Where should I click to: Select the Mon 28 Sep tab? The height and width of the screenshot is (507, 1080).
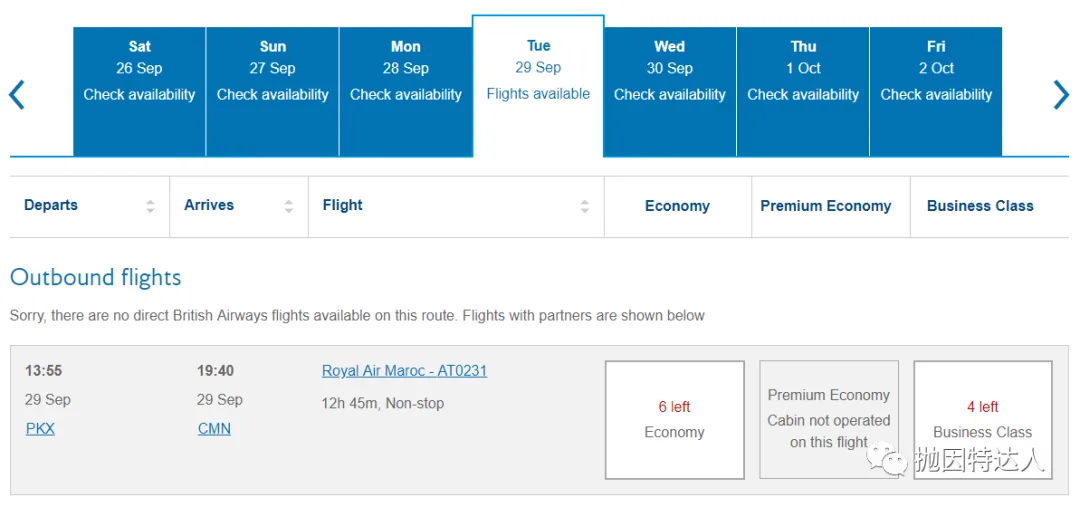click(406, 92)
